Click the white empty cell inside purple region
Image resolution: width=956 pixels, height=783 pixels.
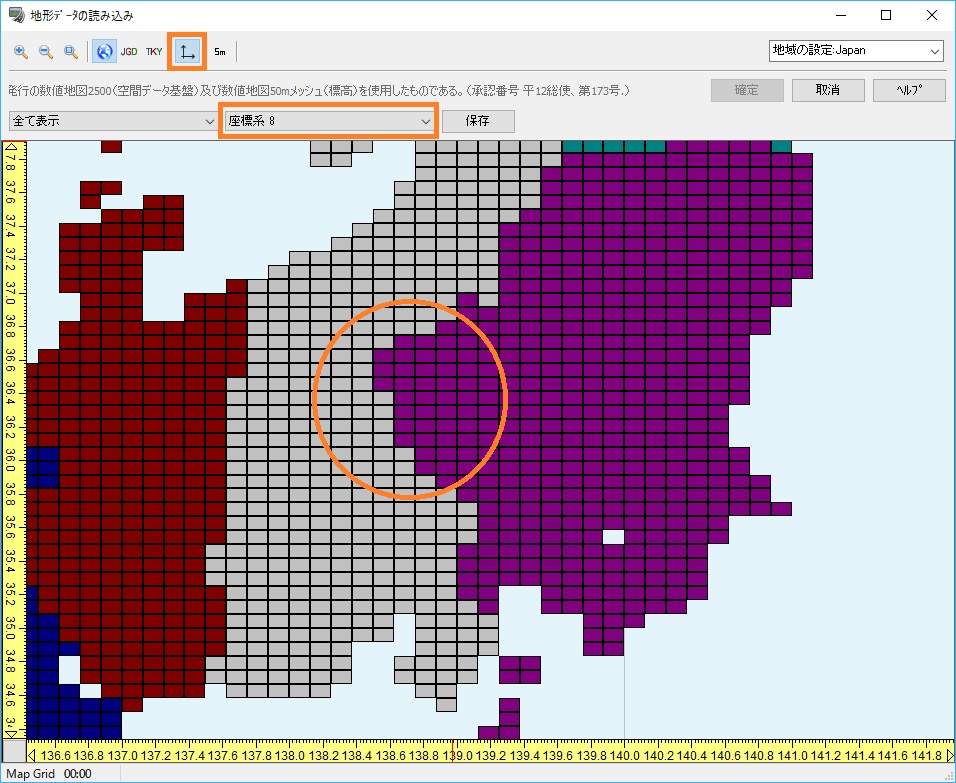tap(614, 537)
